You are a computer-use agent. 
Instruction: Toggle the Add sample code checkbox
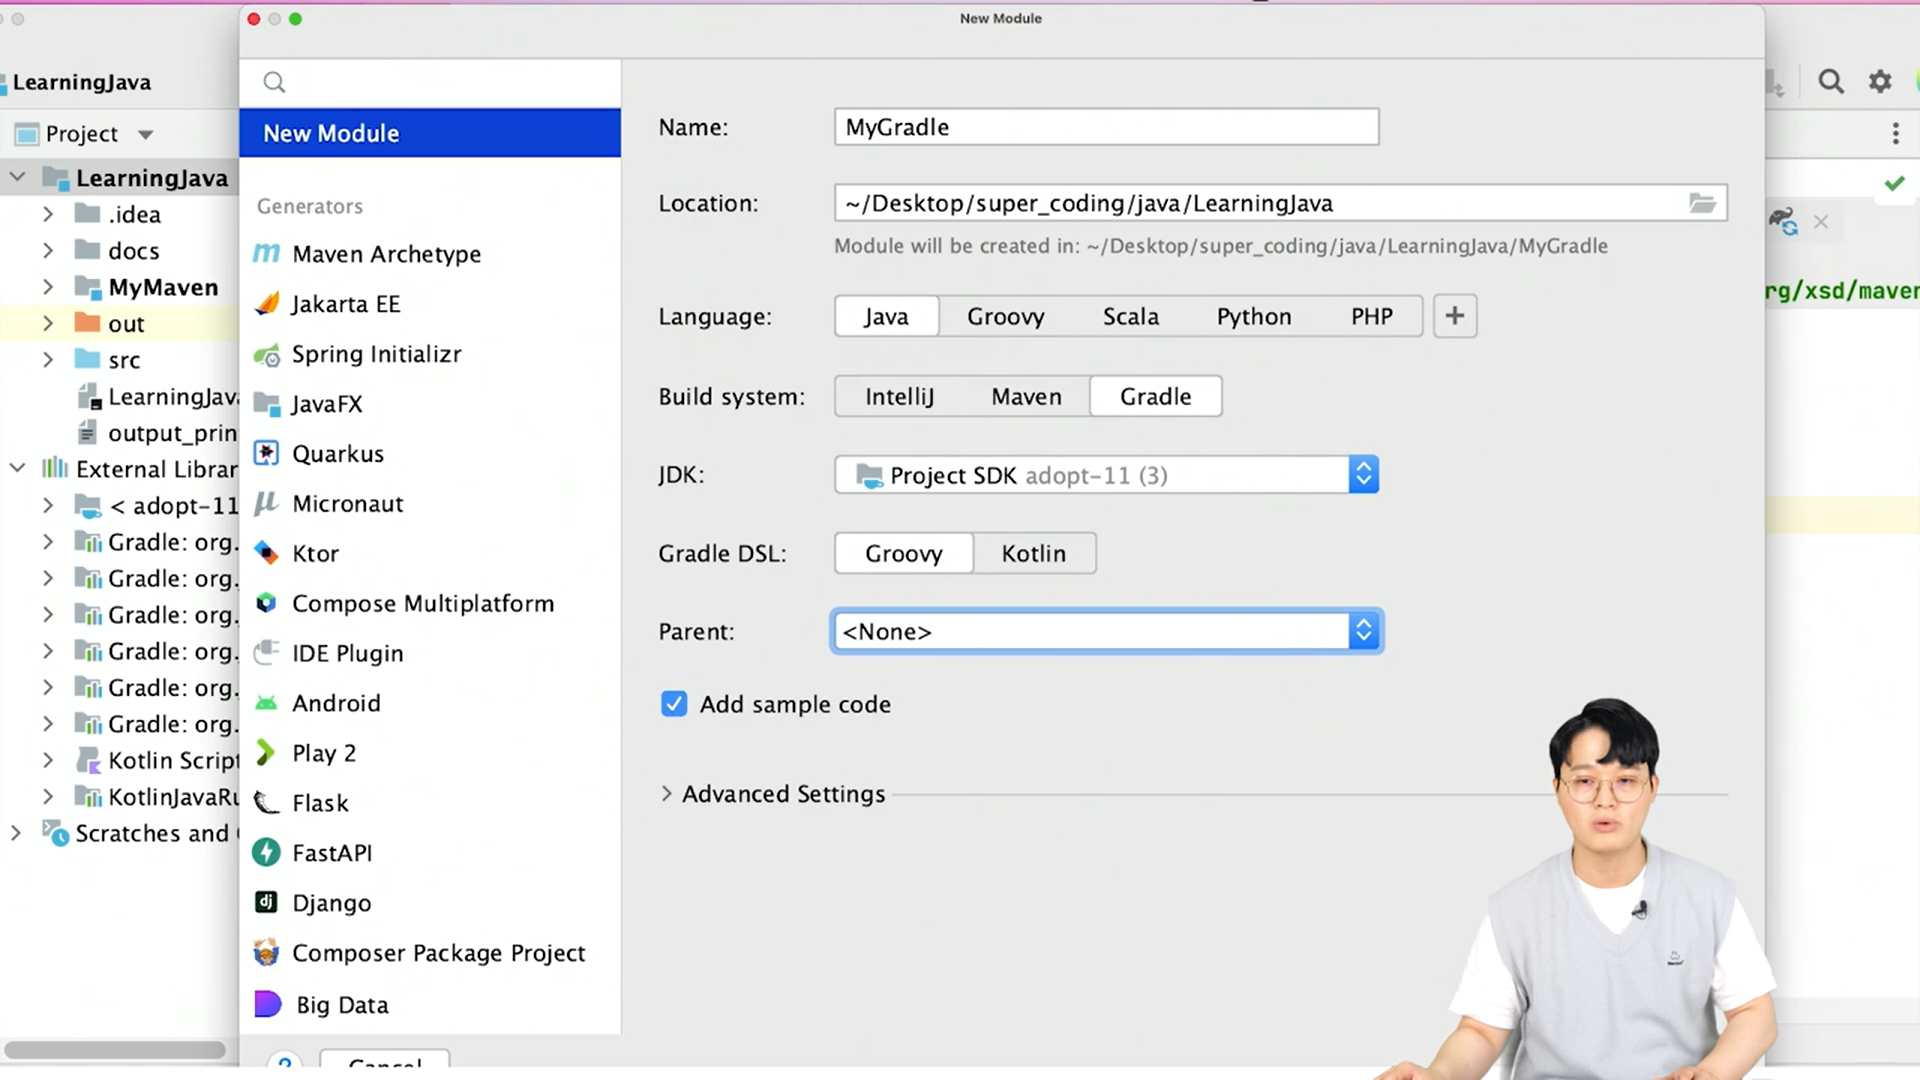[x=674, y=704]
